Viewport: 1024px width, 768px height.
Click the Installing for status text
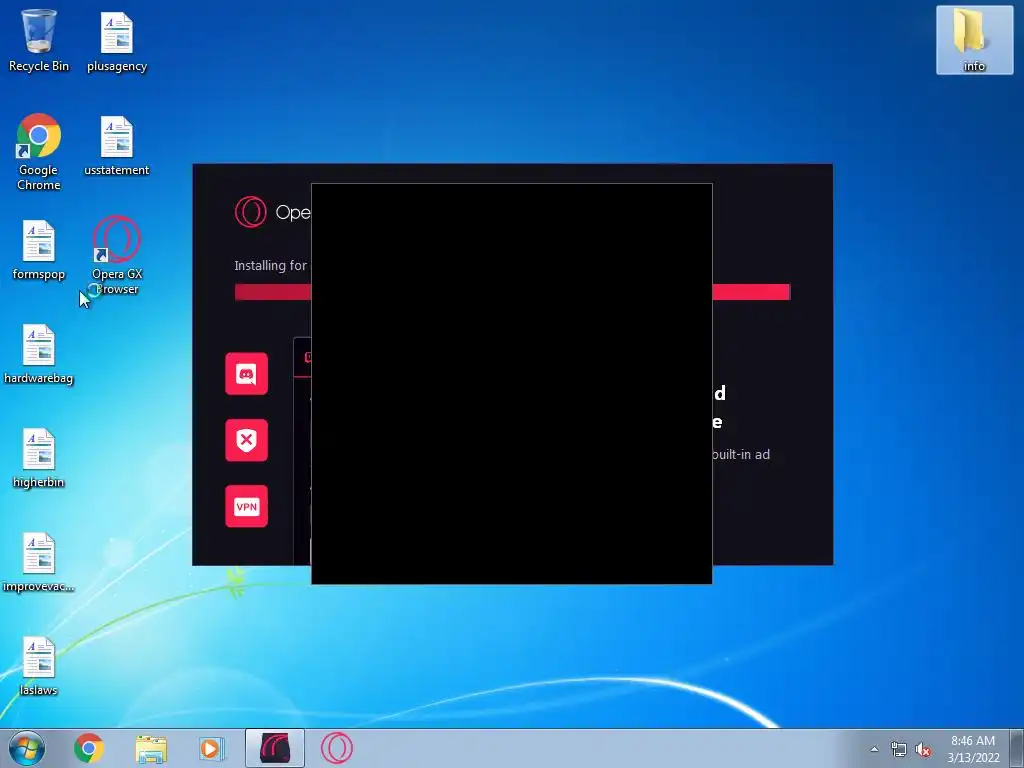pos(270,265)
